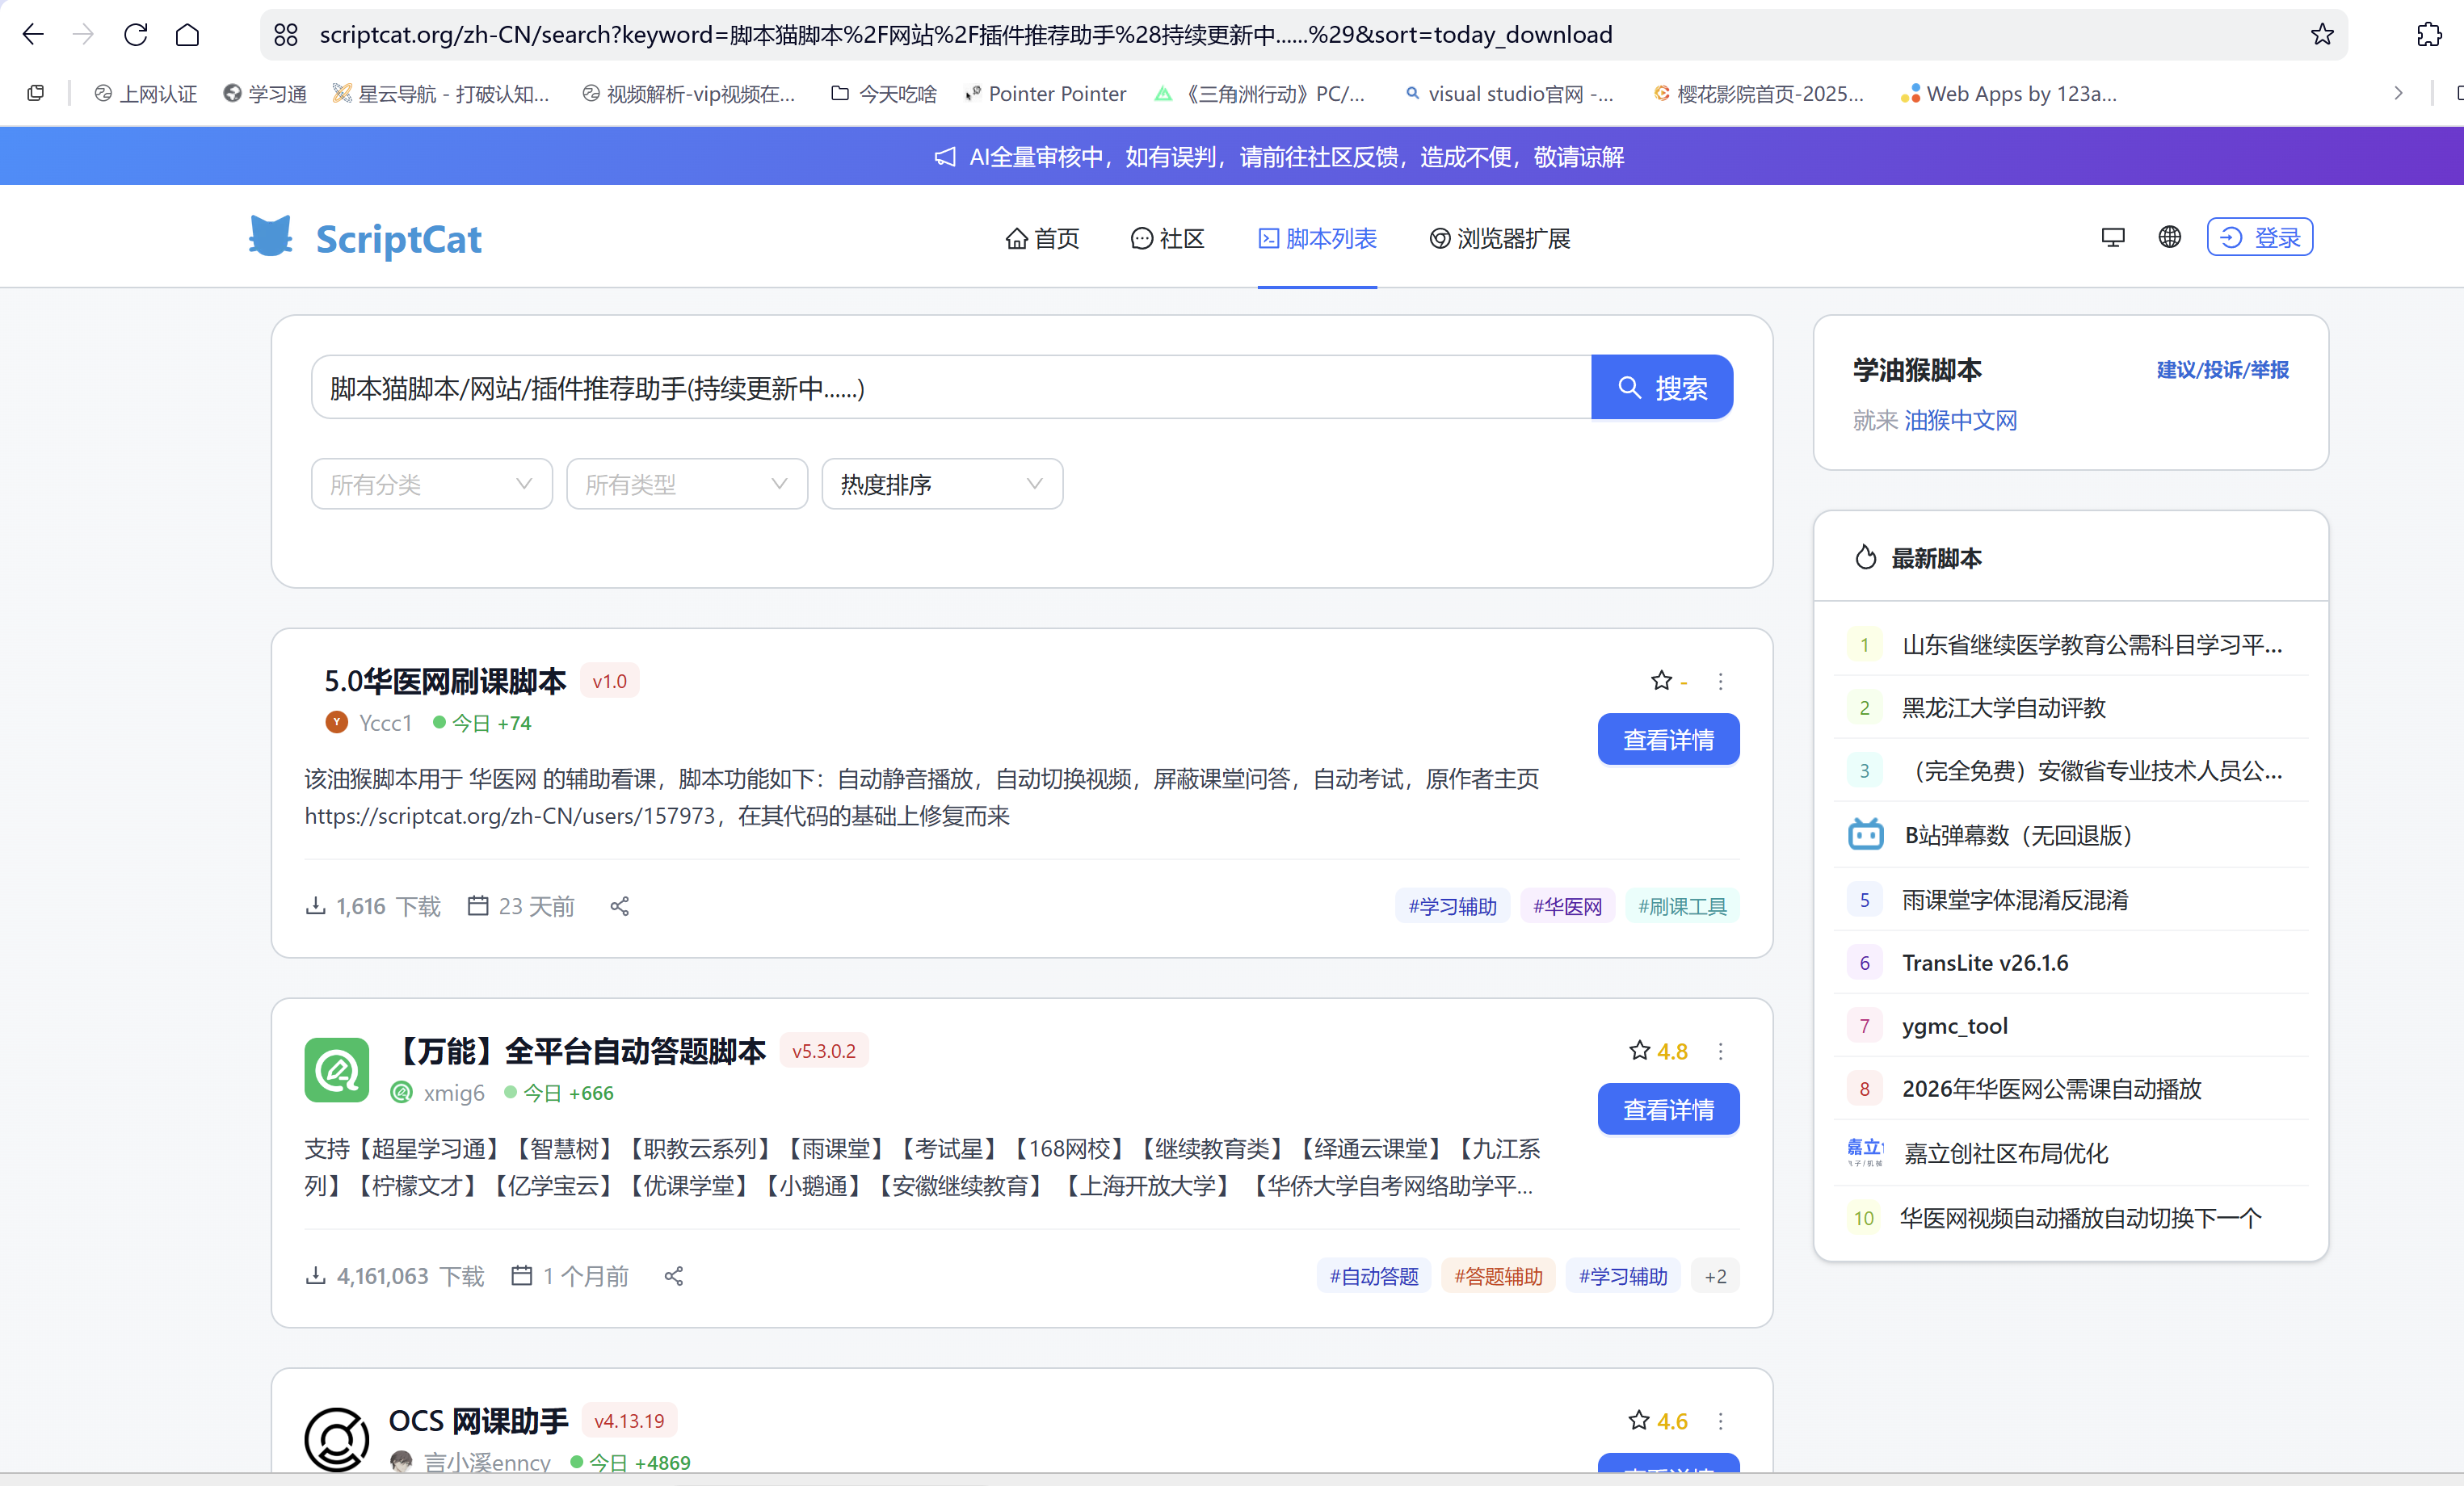Reload the page with the refresh icon
The height and width of the screenshot is (1486, 2464).
(x=136, y=35)
